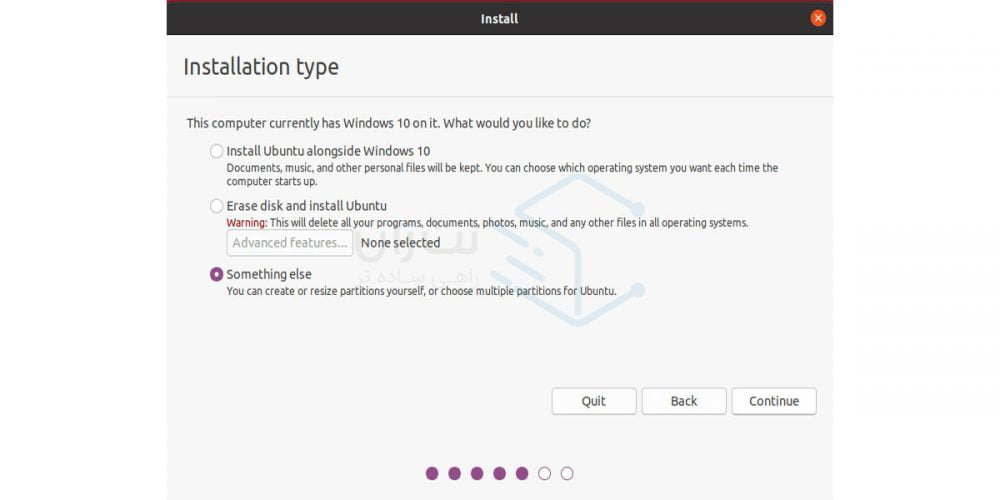
Task: Select the Something else radio button
Action: pyautogui.click(x=217, y=274)
